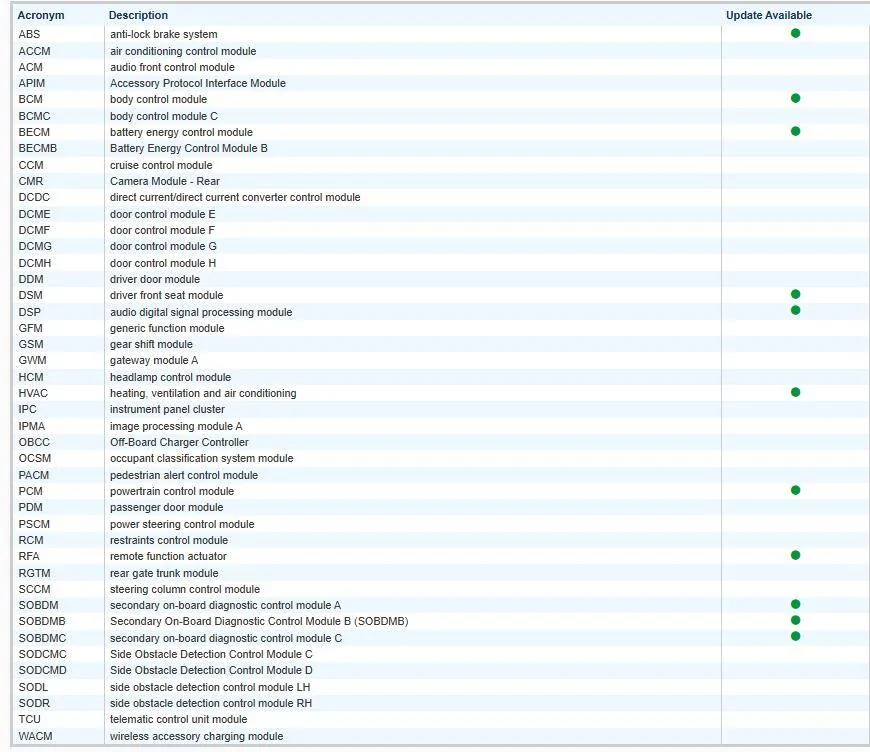Click the PCM green update dot
The width and height of the screenshot is (870, 752).
[795, 490]
